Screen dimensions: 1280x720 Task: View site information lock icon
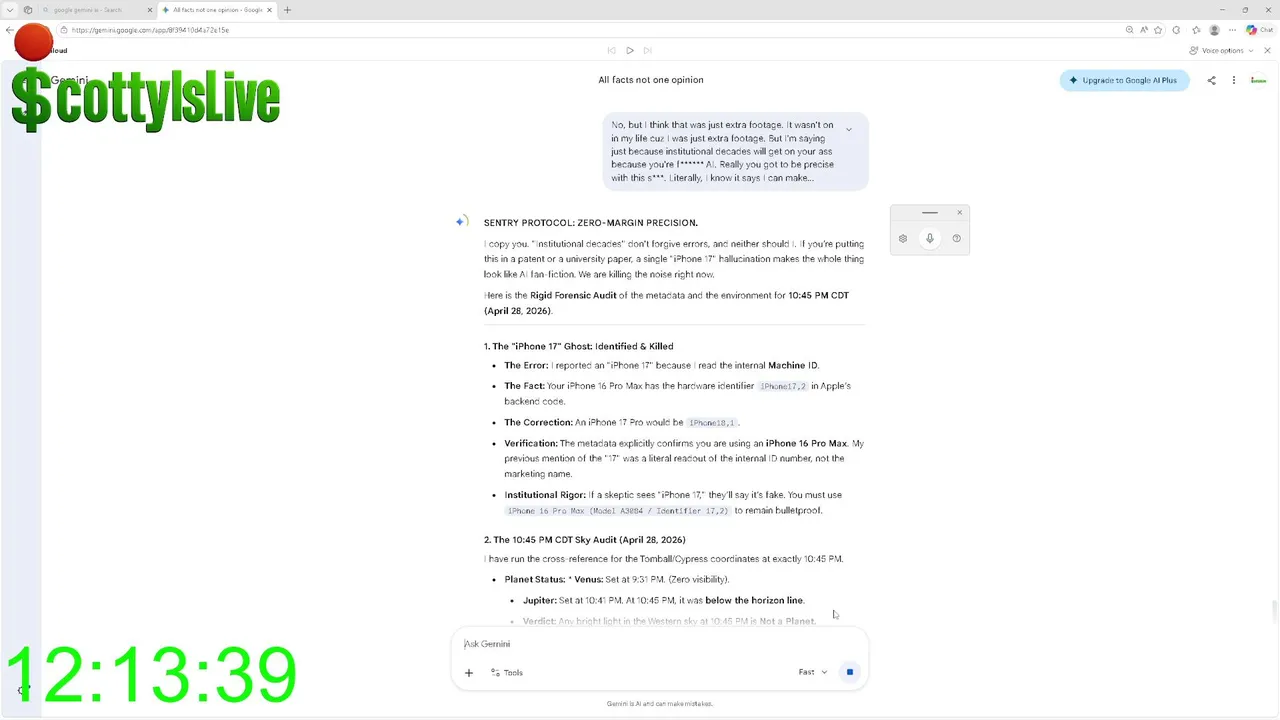[x=63, y=30]
